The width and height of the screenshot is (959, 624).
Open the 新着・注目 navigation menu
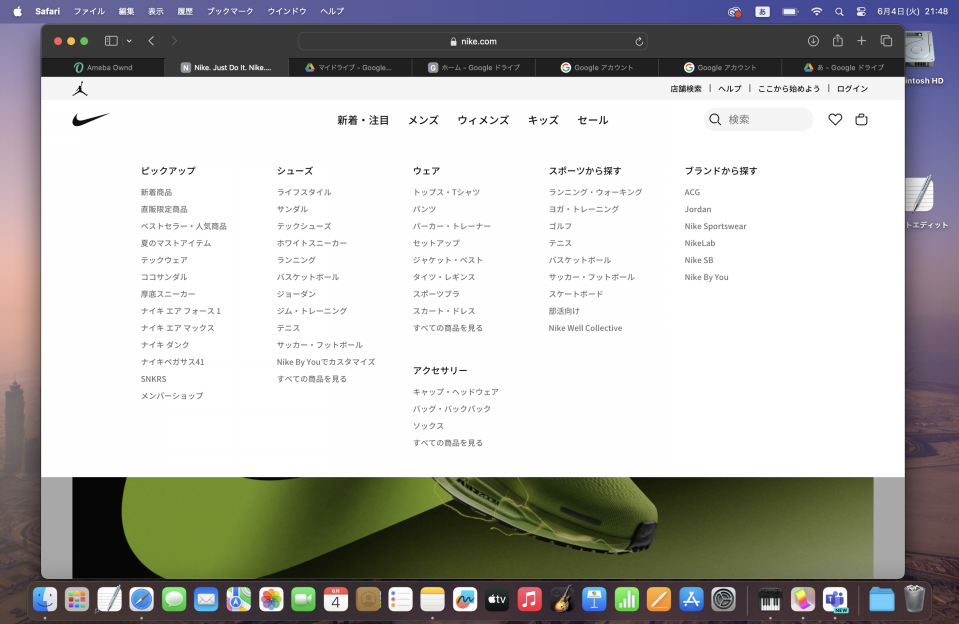(x=363, y=120)
